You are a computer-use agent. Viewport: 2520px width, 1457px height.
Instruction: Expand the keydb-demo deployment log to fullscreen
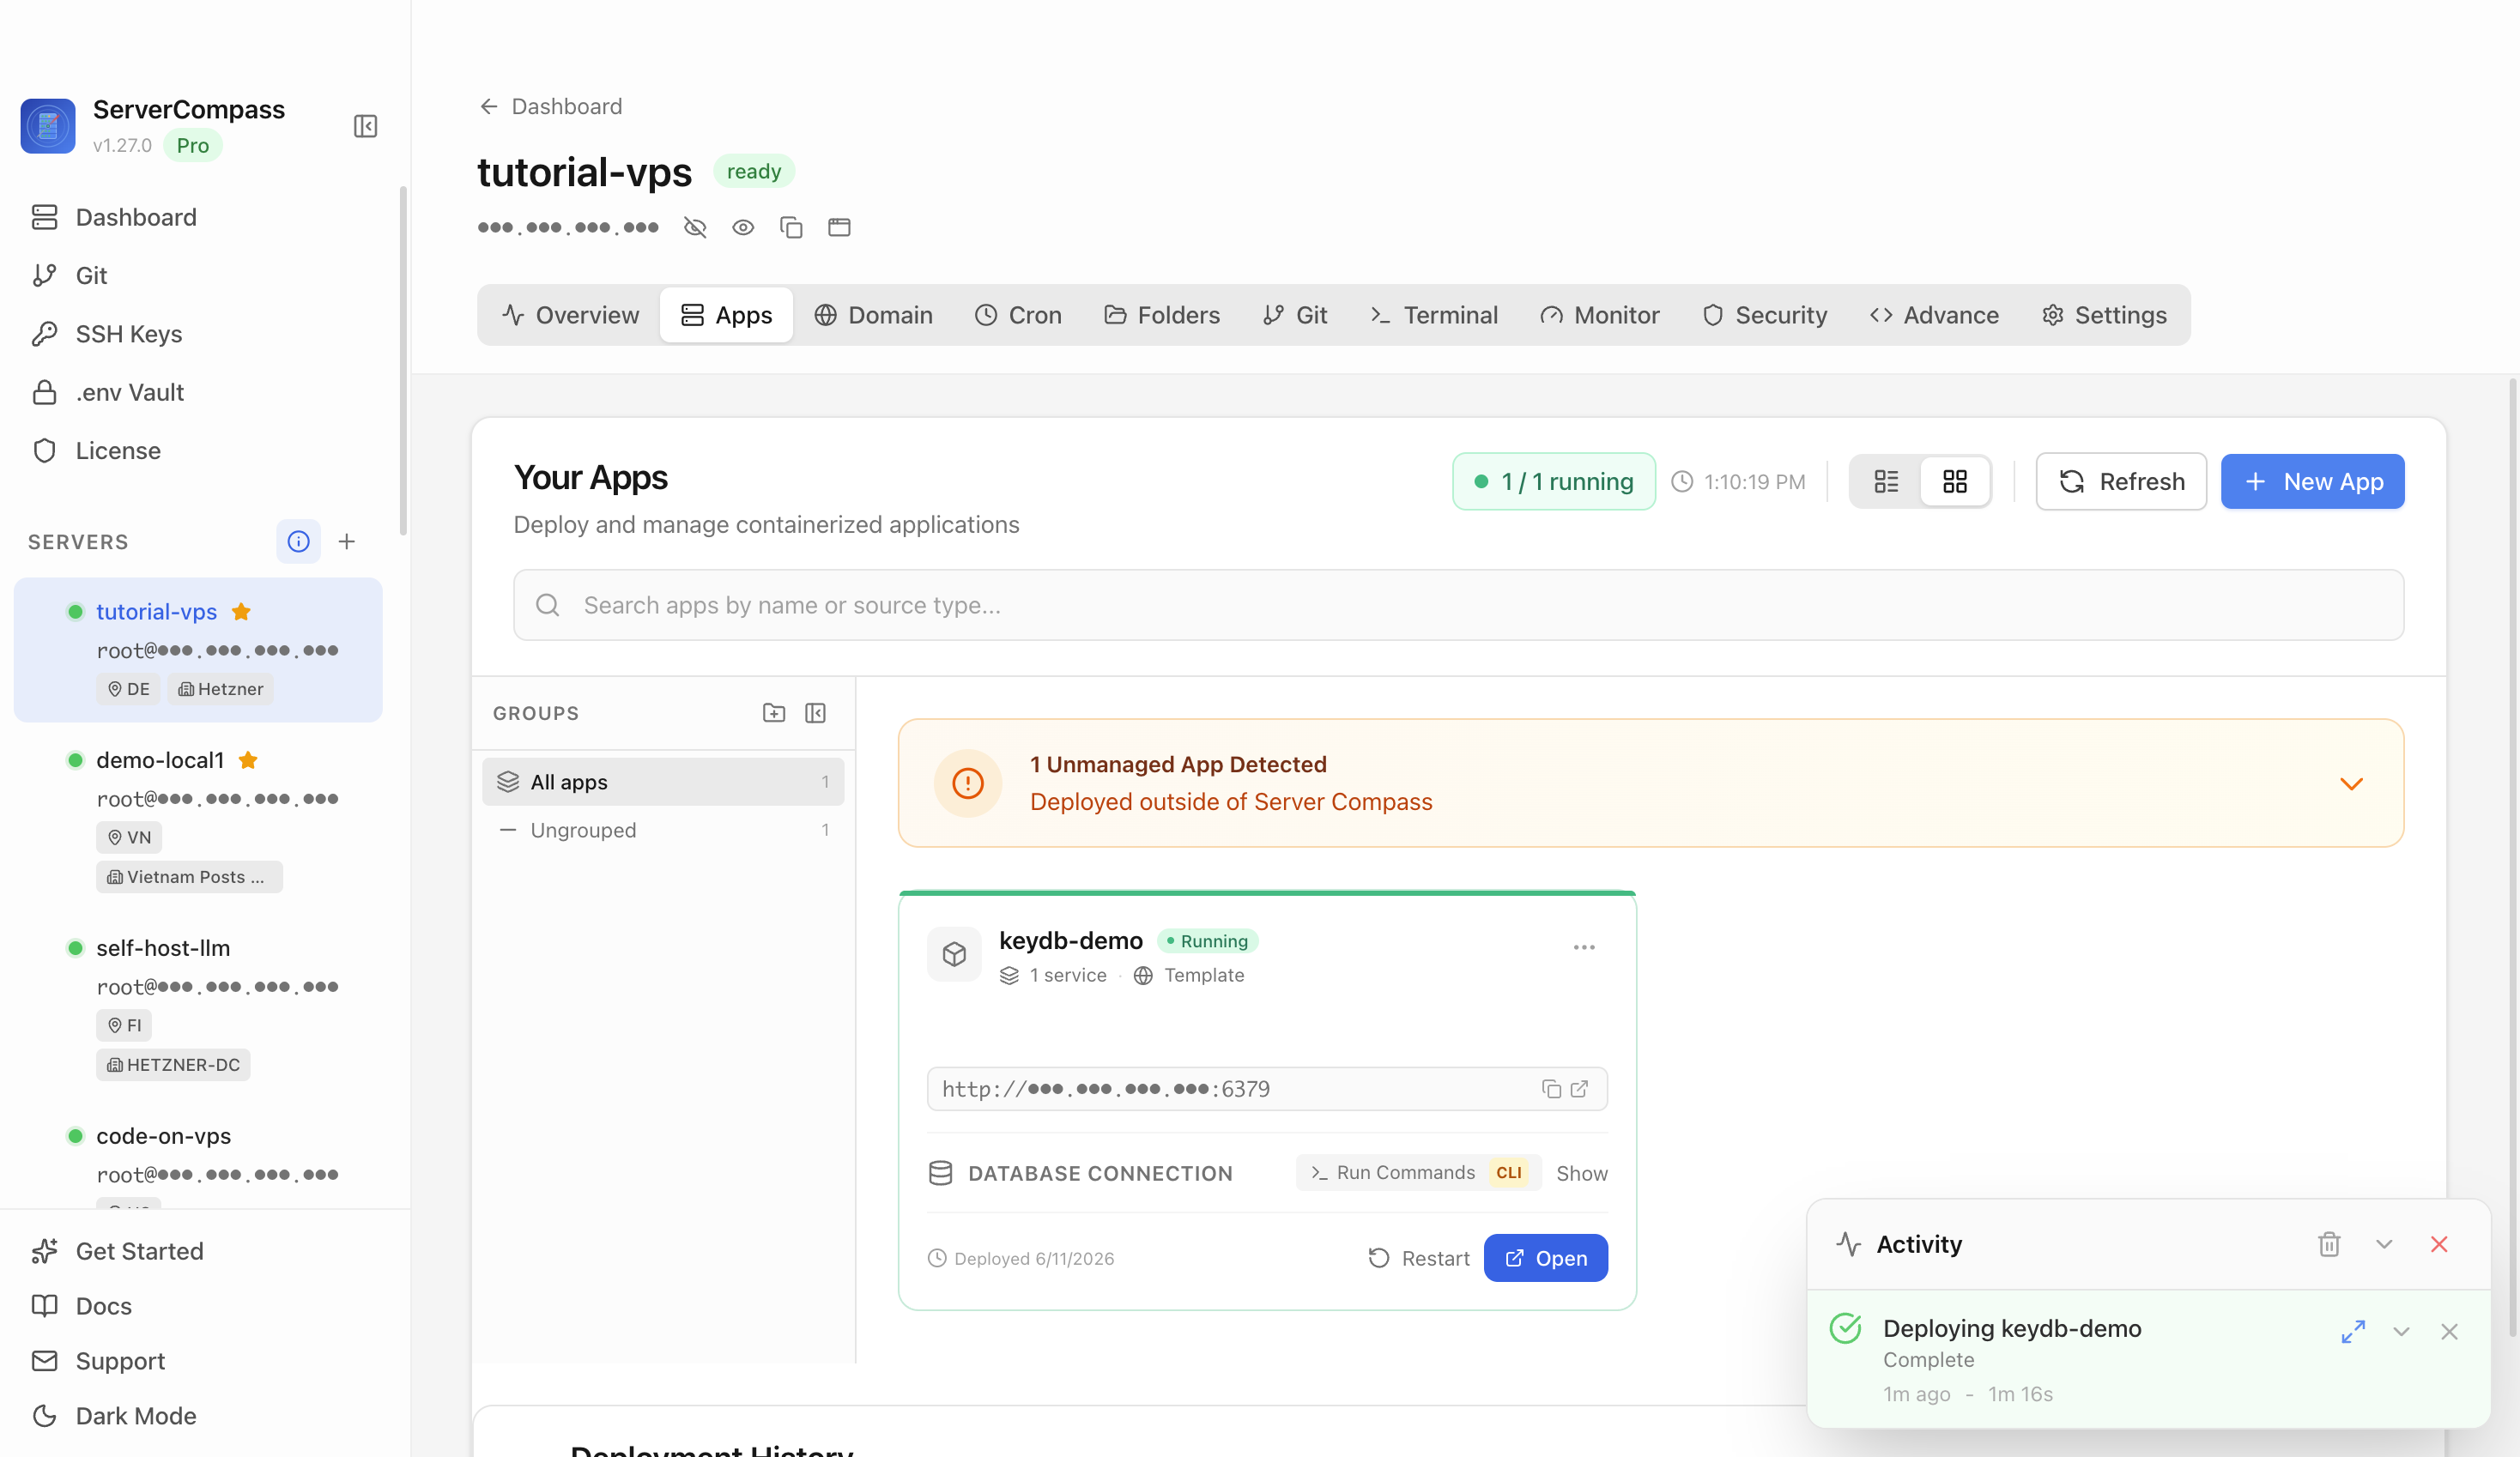coord(2353,1331)
